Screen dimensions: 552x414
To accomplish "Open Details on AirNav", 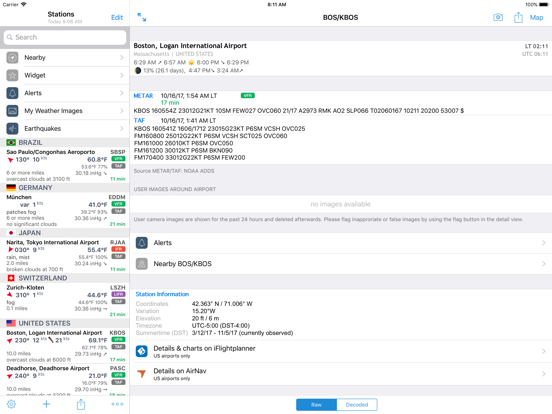I will tap(341, 374).
